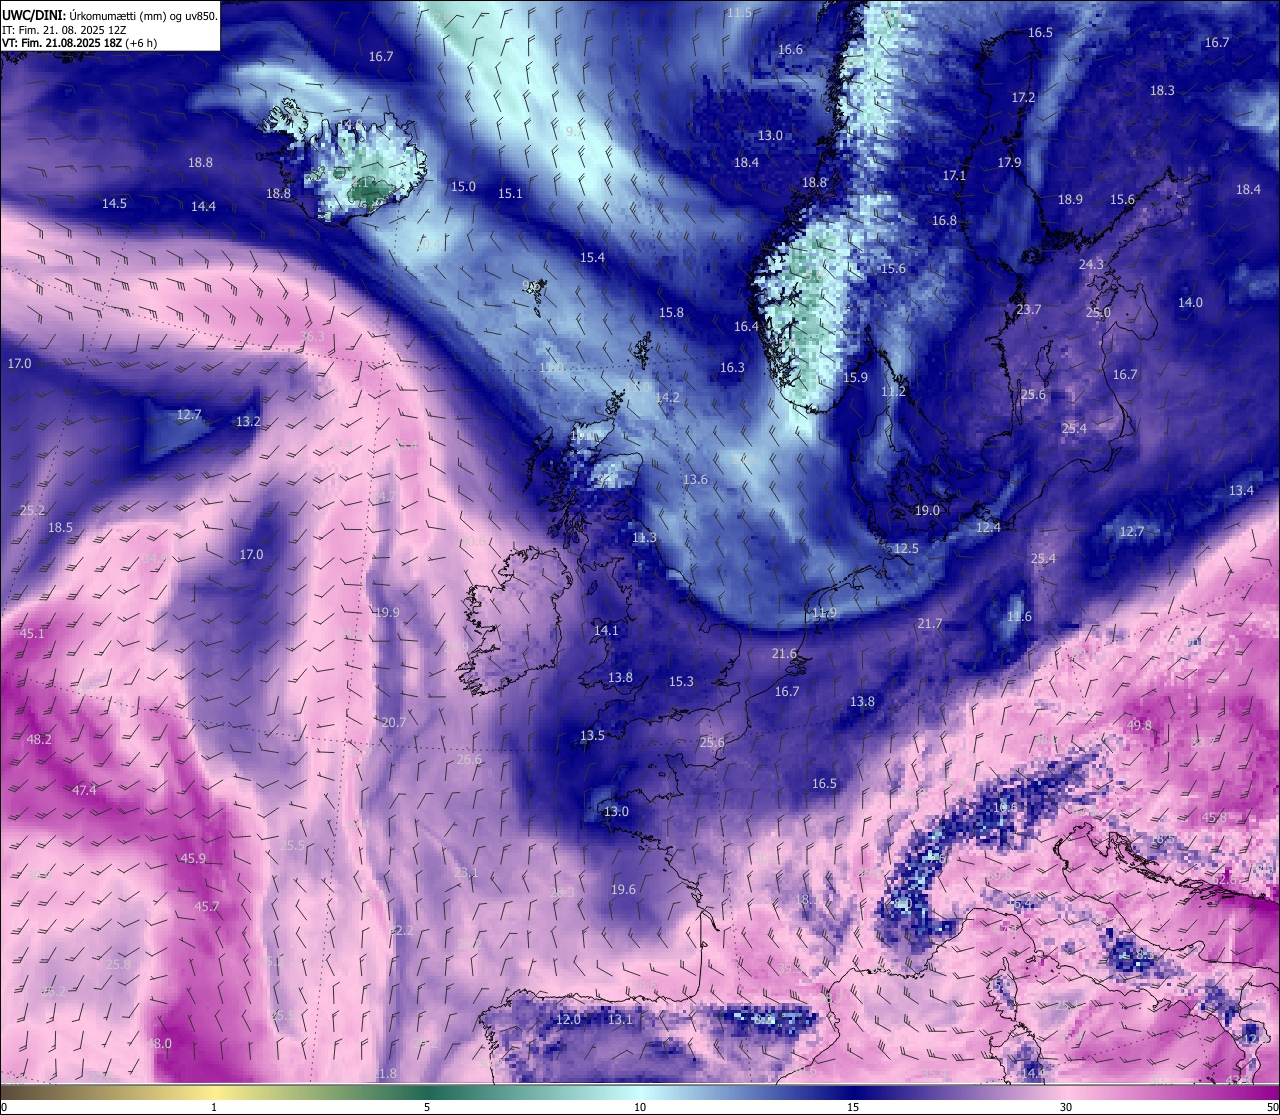Click the map value 18.9
The height and width of the screenshot is (1115, 1280).
(x=1070, y=200)
